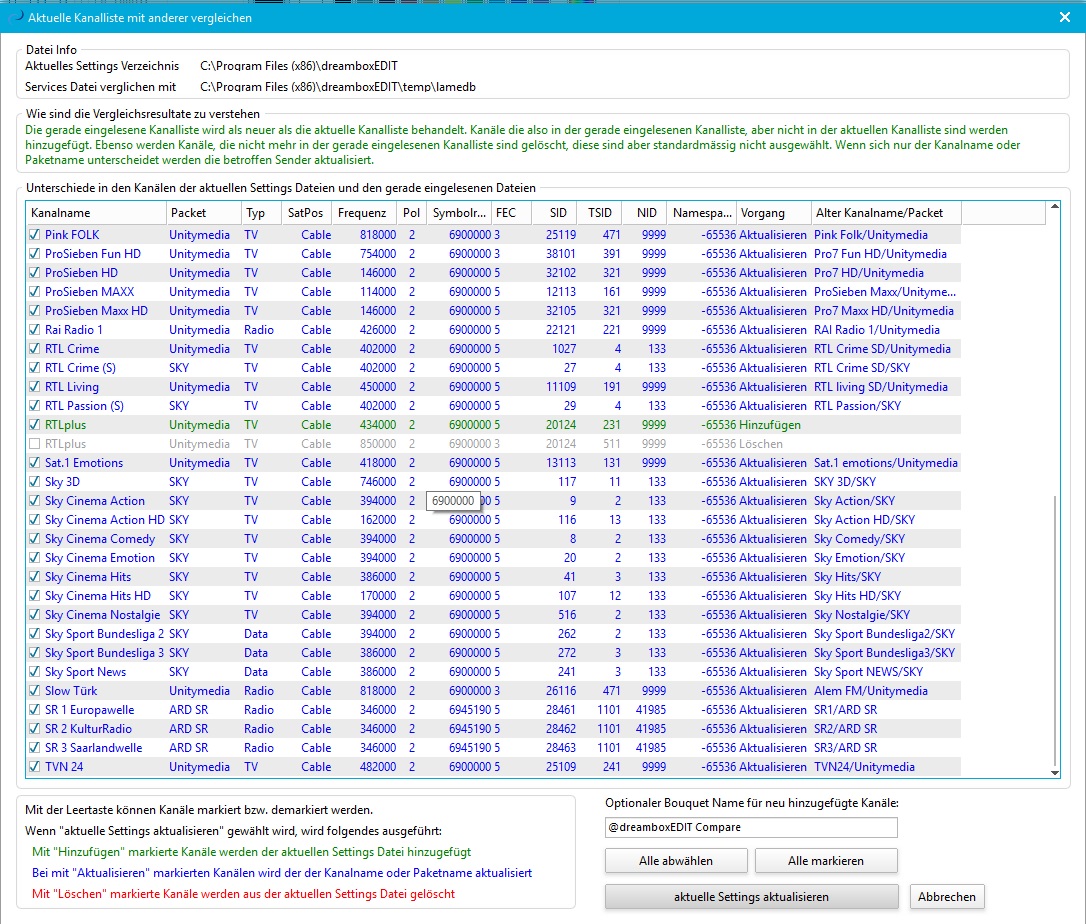The height and width of the screenshot is (924, 1086).
Task: Click the scroll down arrow of channel list
Action: [x=1053, y=771]
